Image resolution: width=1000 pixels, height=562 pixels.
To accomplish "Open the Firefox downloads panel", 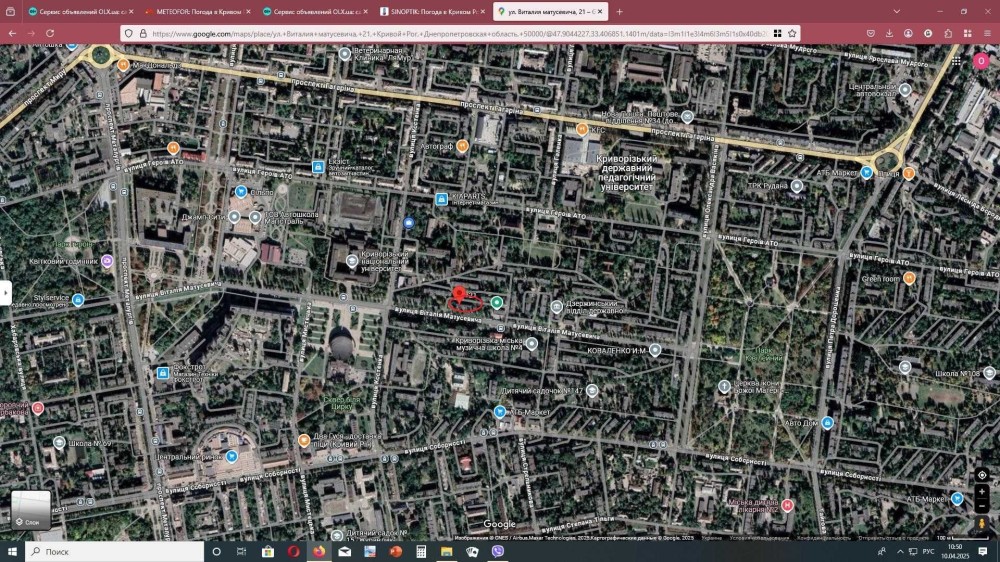I will [x=889, y=33].
